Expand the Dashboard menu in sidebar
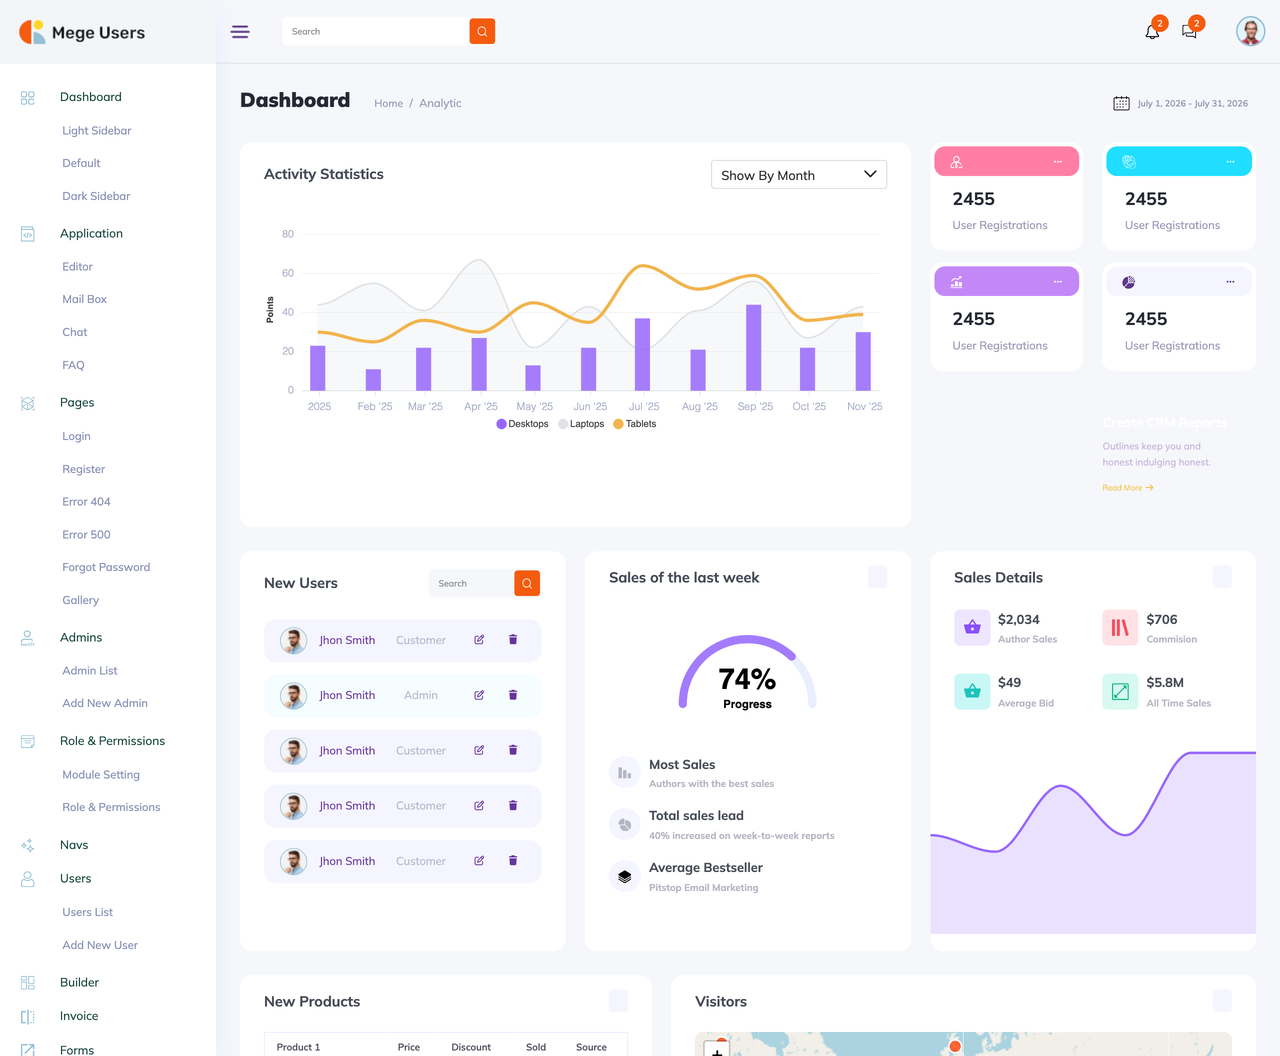This screenshot has width=1280, height=1056. 91,97
